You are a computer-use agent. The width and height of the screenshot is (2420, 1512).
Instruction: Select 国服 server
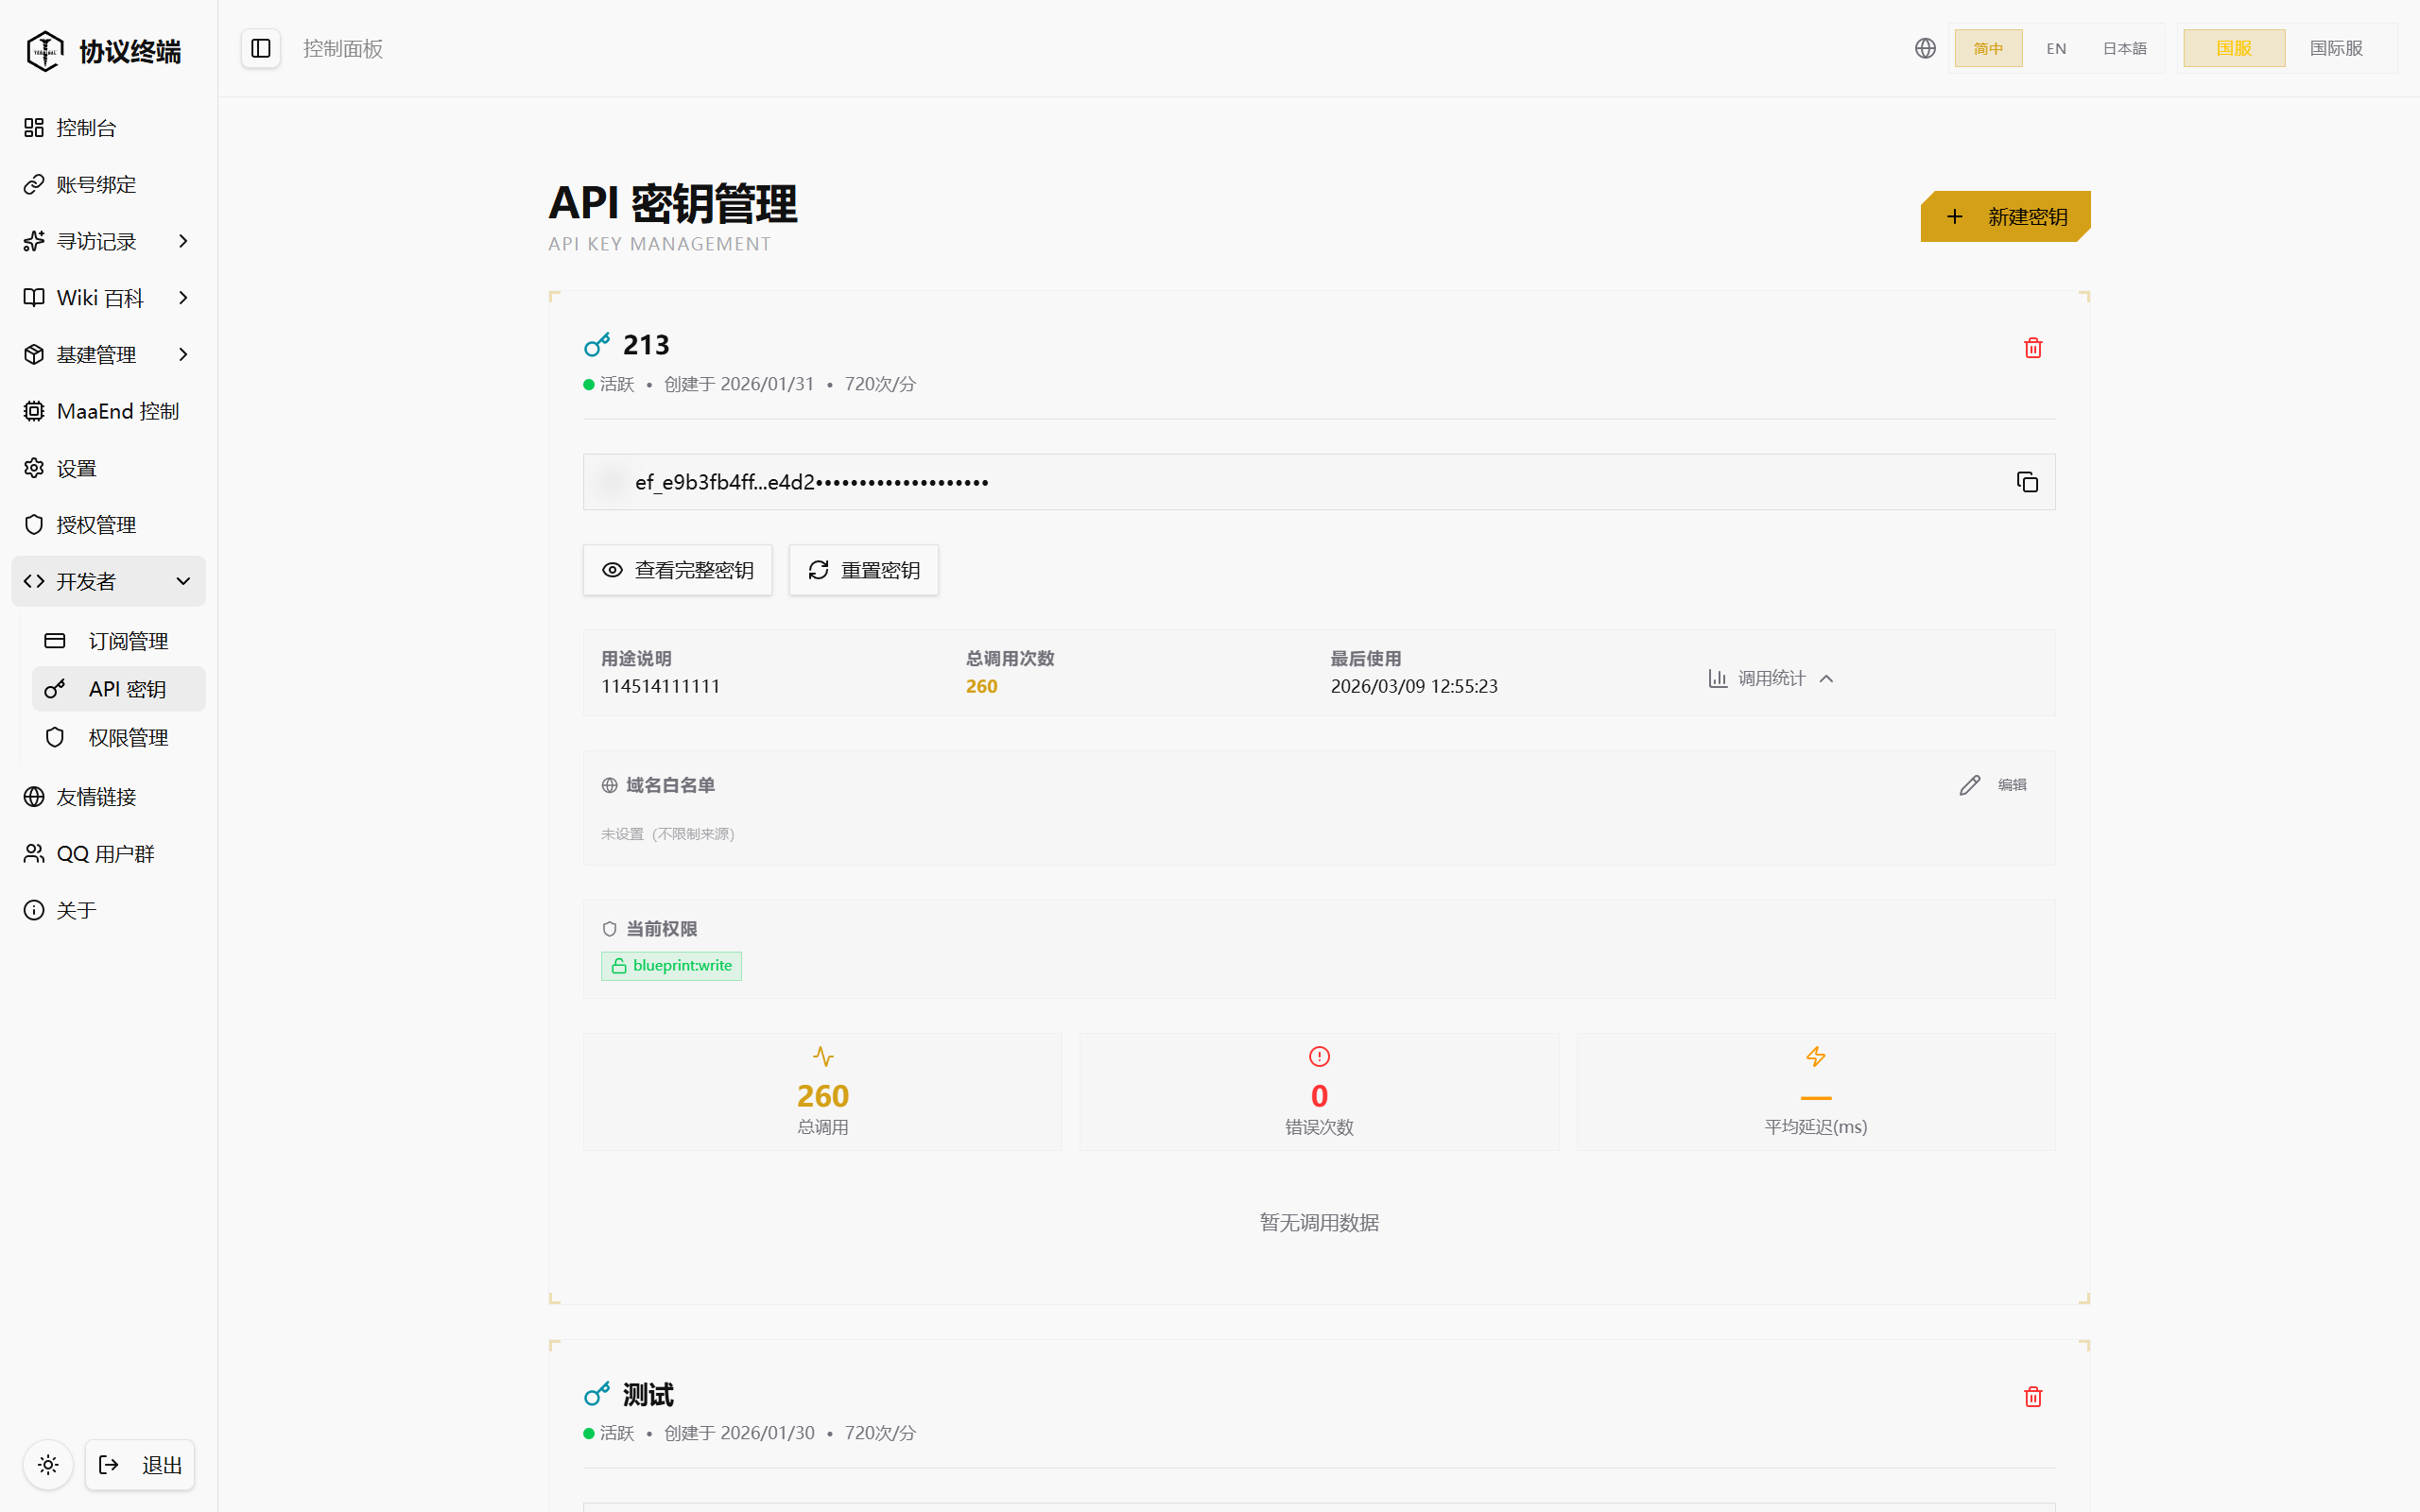[x=2234, y=48]
